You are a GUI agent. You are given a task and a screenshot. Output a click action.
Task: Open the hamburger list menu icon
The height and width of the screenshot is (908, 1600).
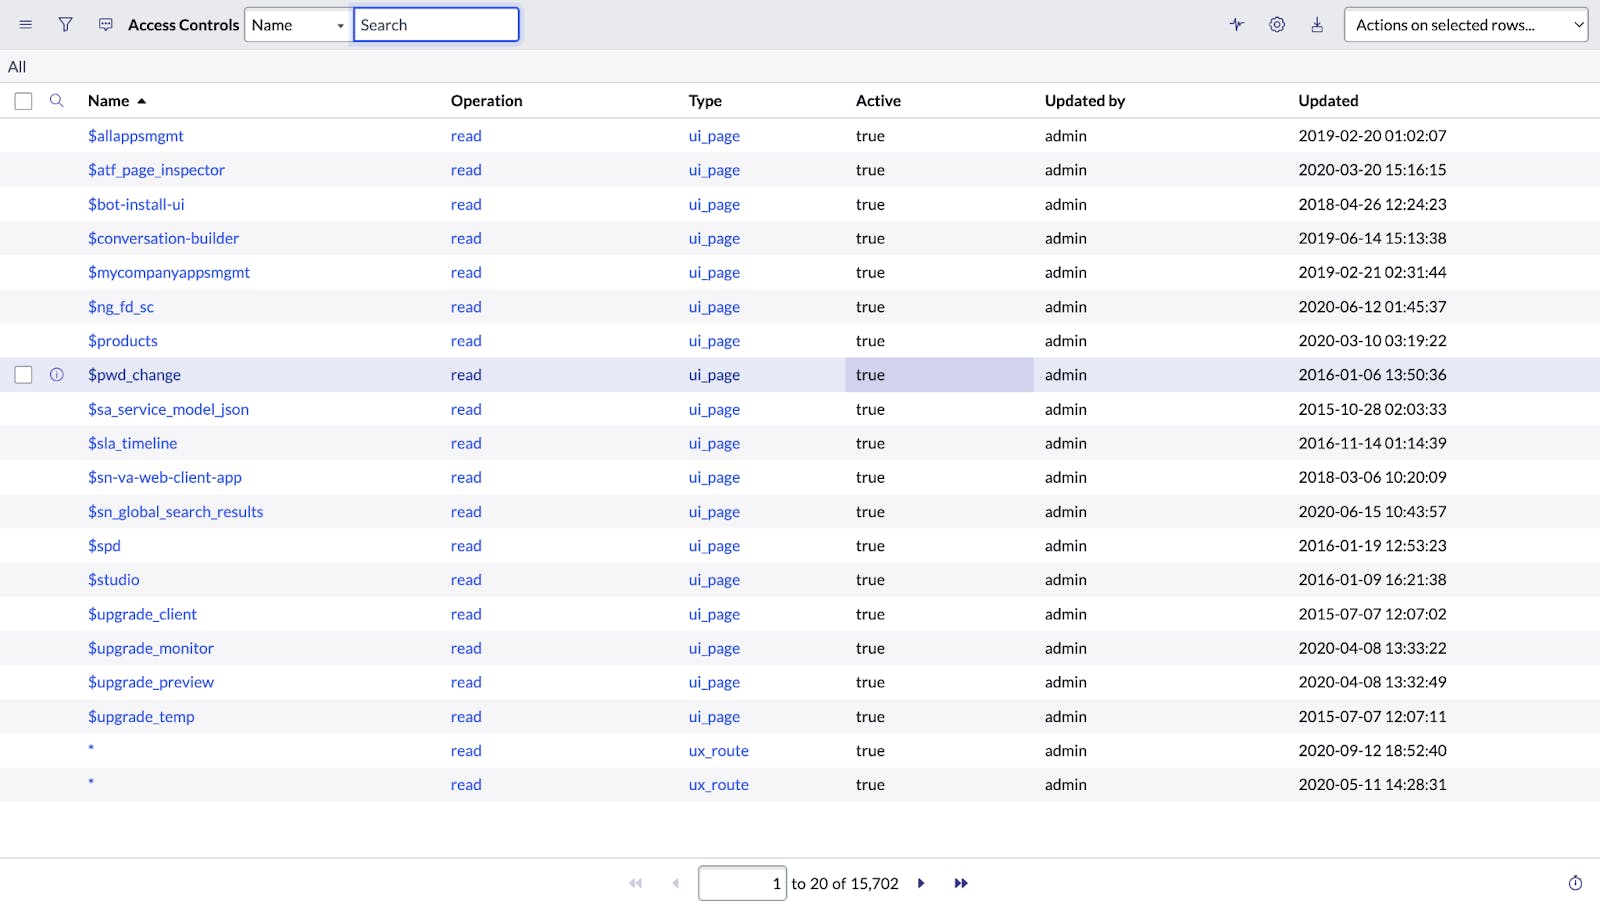26,25
